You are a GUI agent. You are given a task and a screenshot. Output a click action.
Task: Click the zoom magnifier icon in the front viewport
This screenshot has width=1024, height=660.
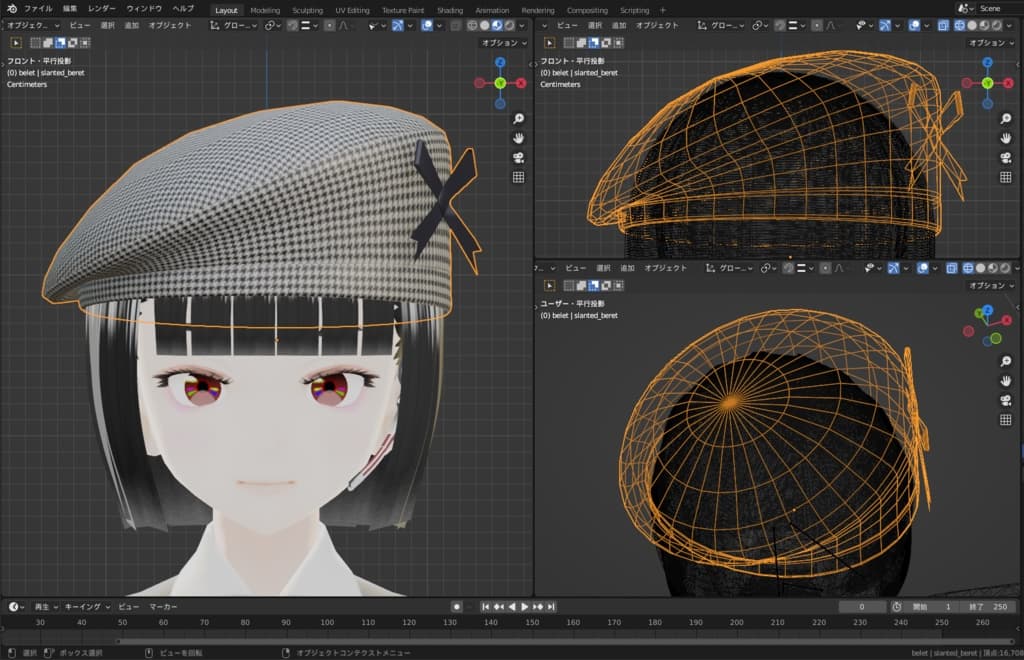[518, 119]
